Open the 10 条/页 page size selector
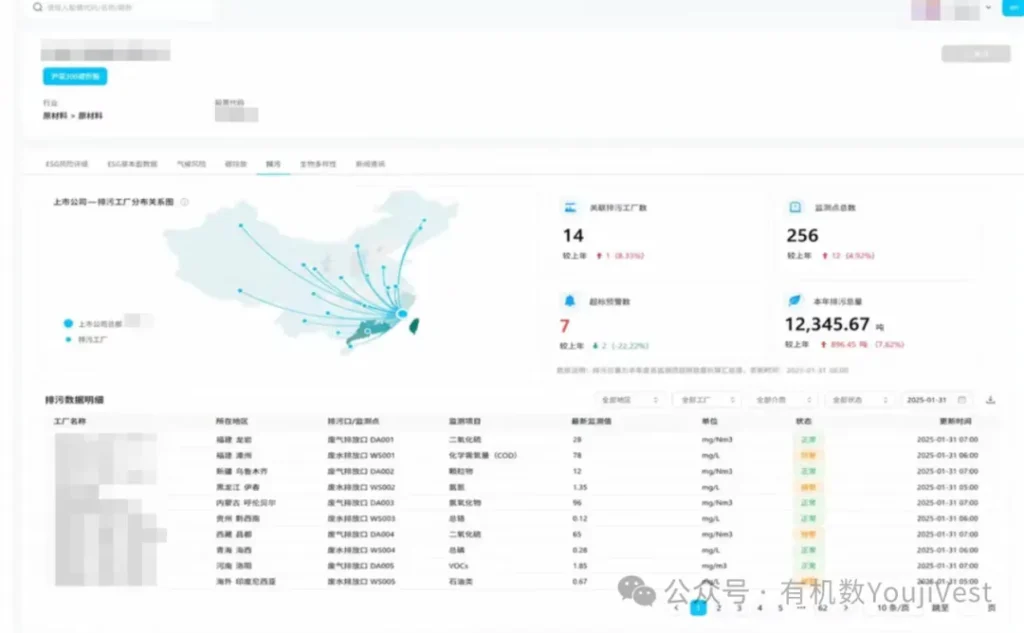The width and height of the screenshot is (1024, 633). (x=893, y=608)
